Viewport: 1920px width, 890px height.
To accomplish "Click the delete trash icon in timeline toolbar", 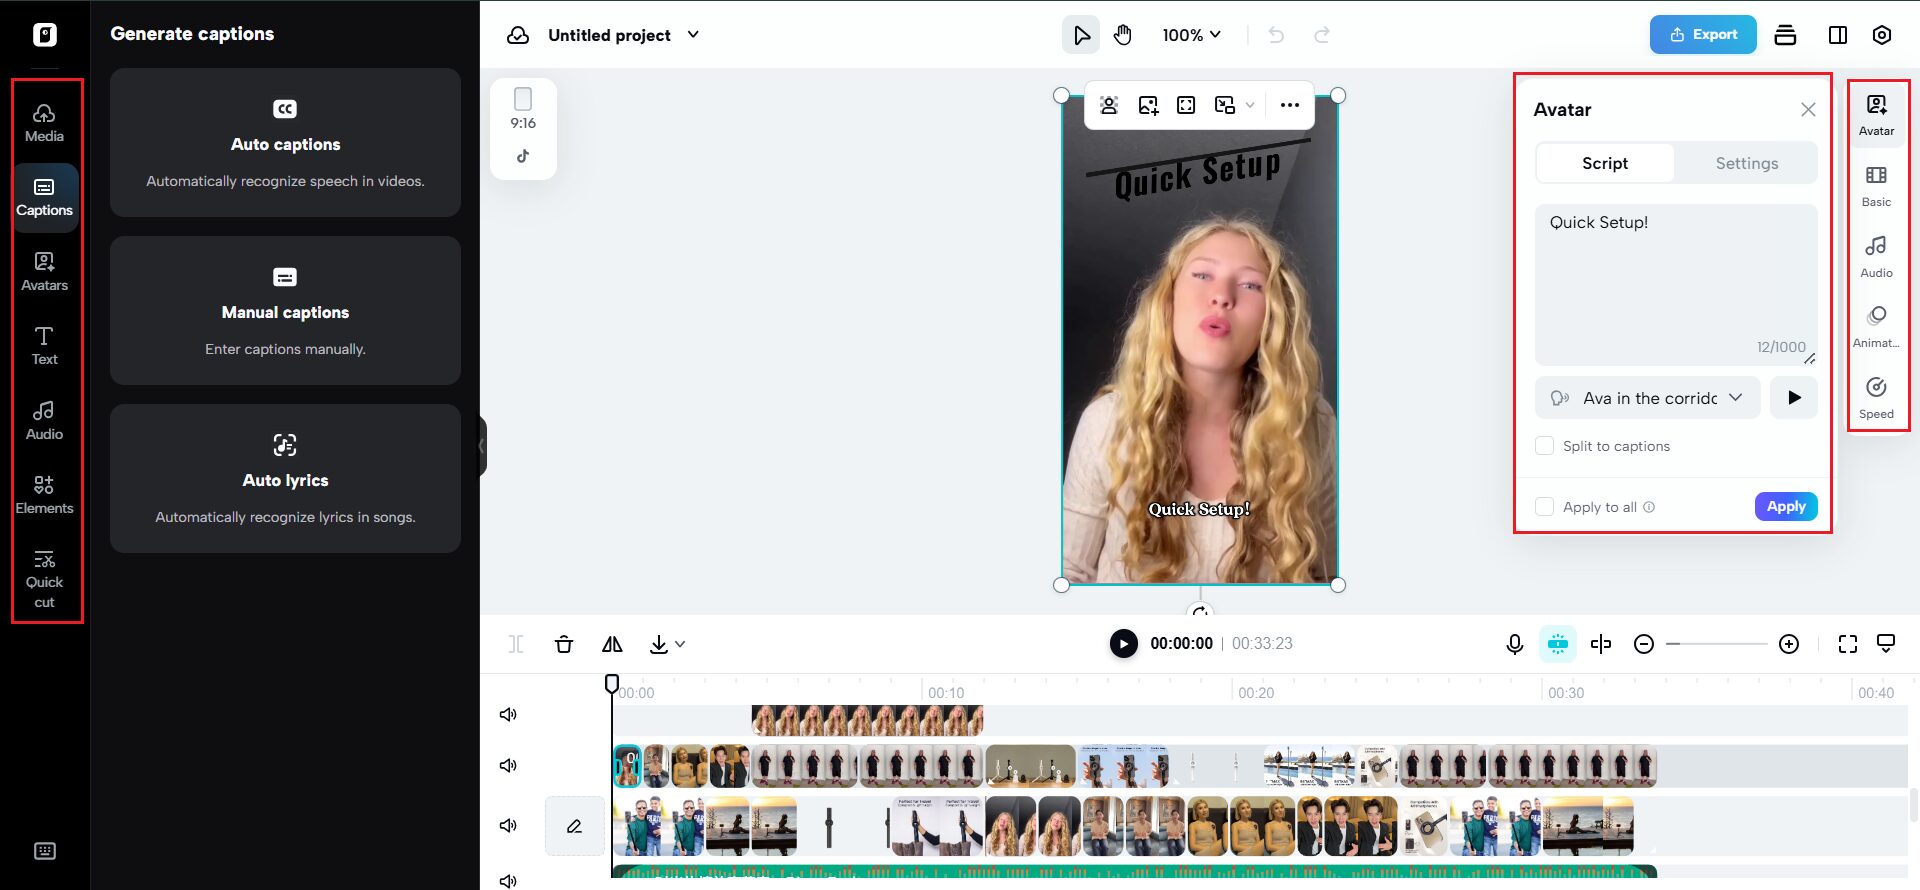I will 564,644.
